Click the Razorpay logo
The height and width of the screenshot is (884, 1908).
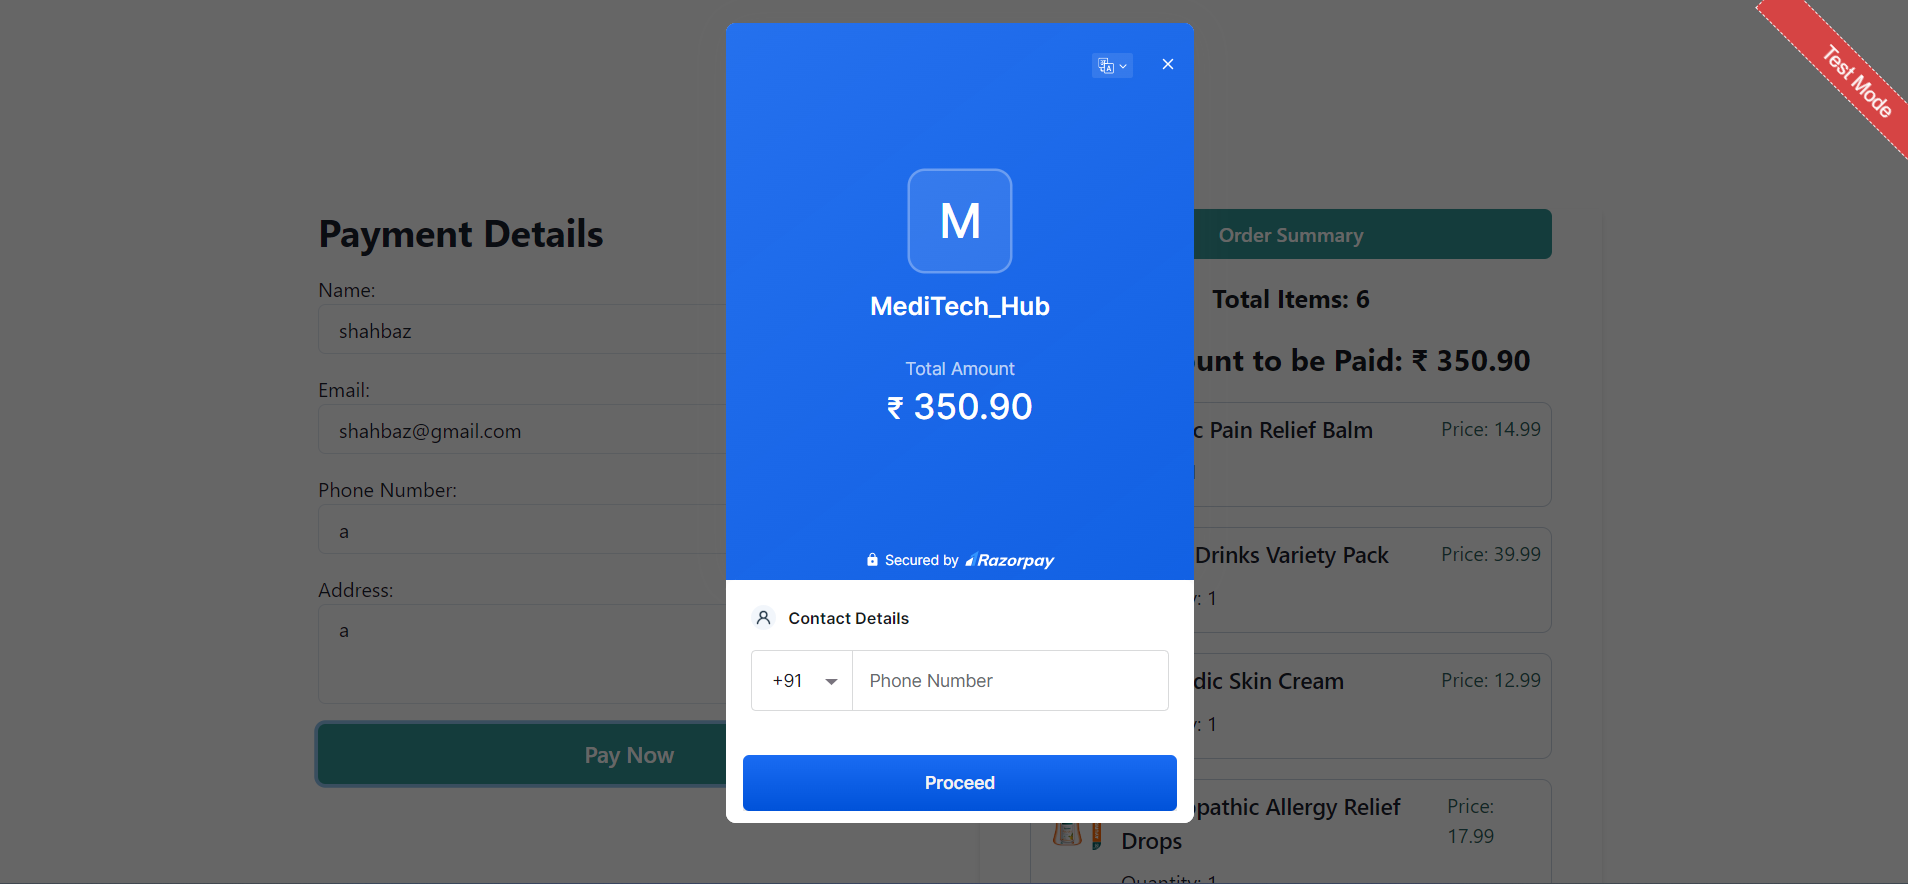[1010, 561]
